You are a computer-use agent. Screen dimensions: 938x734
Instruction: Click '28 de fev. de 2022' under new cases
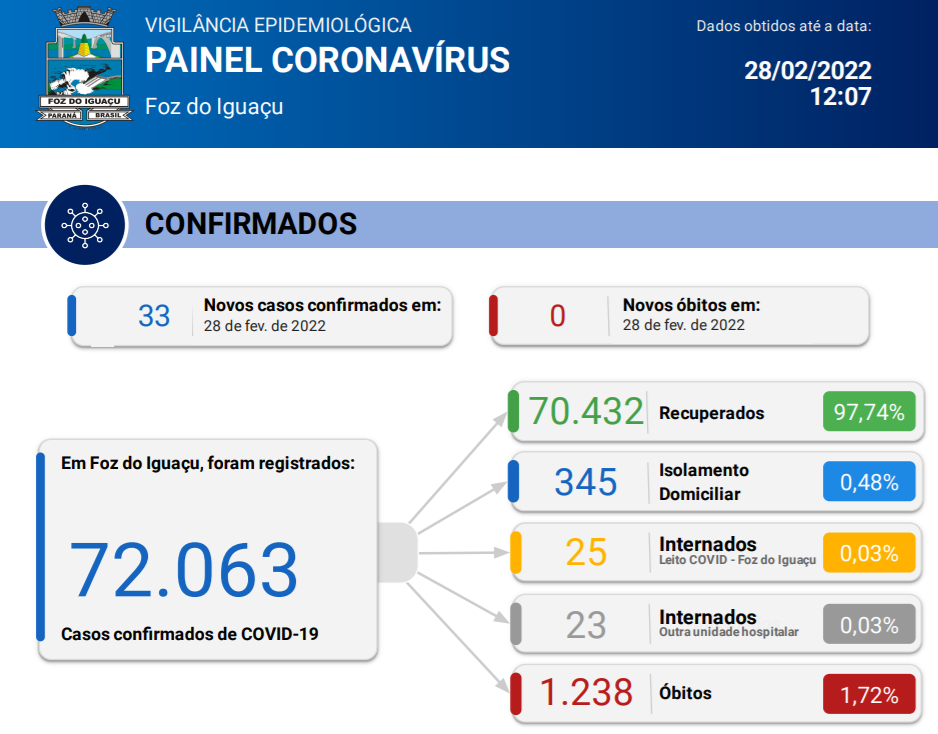pos(264,326)
